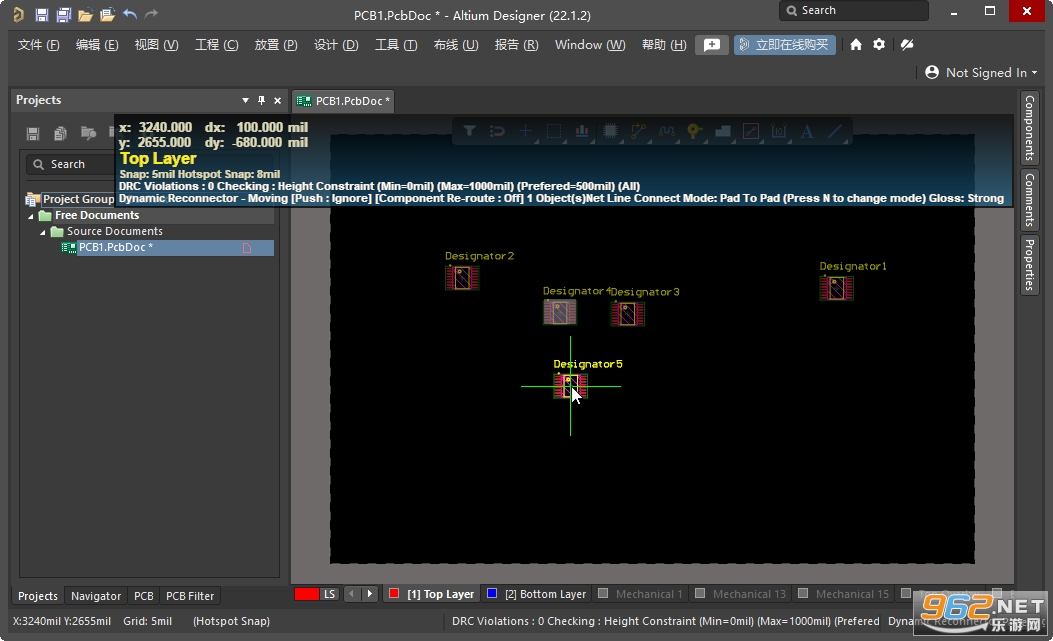Click the Open Project folder icon
1053x641 pixels.
(107, 14)
